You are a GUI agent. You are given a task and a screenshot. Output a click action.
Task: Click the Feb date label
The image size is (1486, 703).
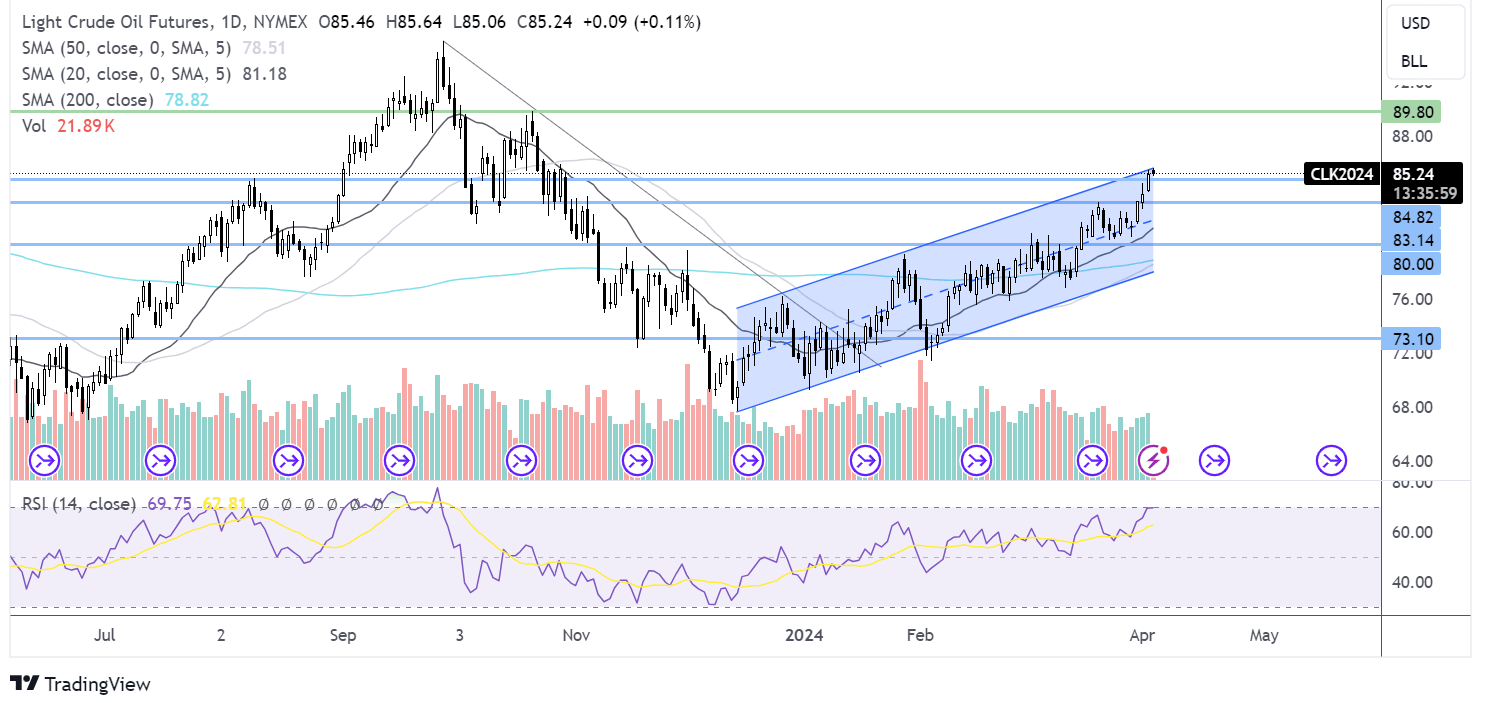pos(918,635)
